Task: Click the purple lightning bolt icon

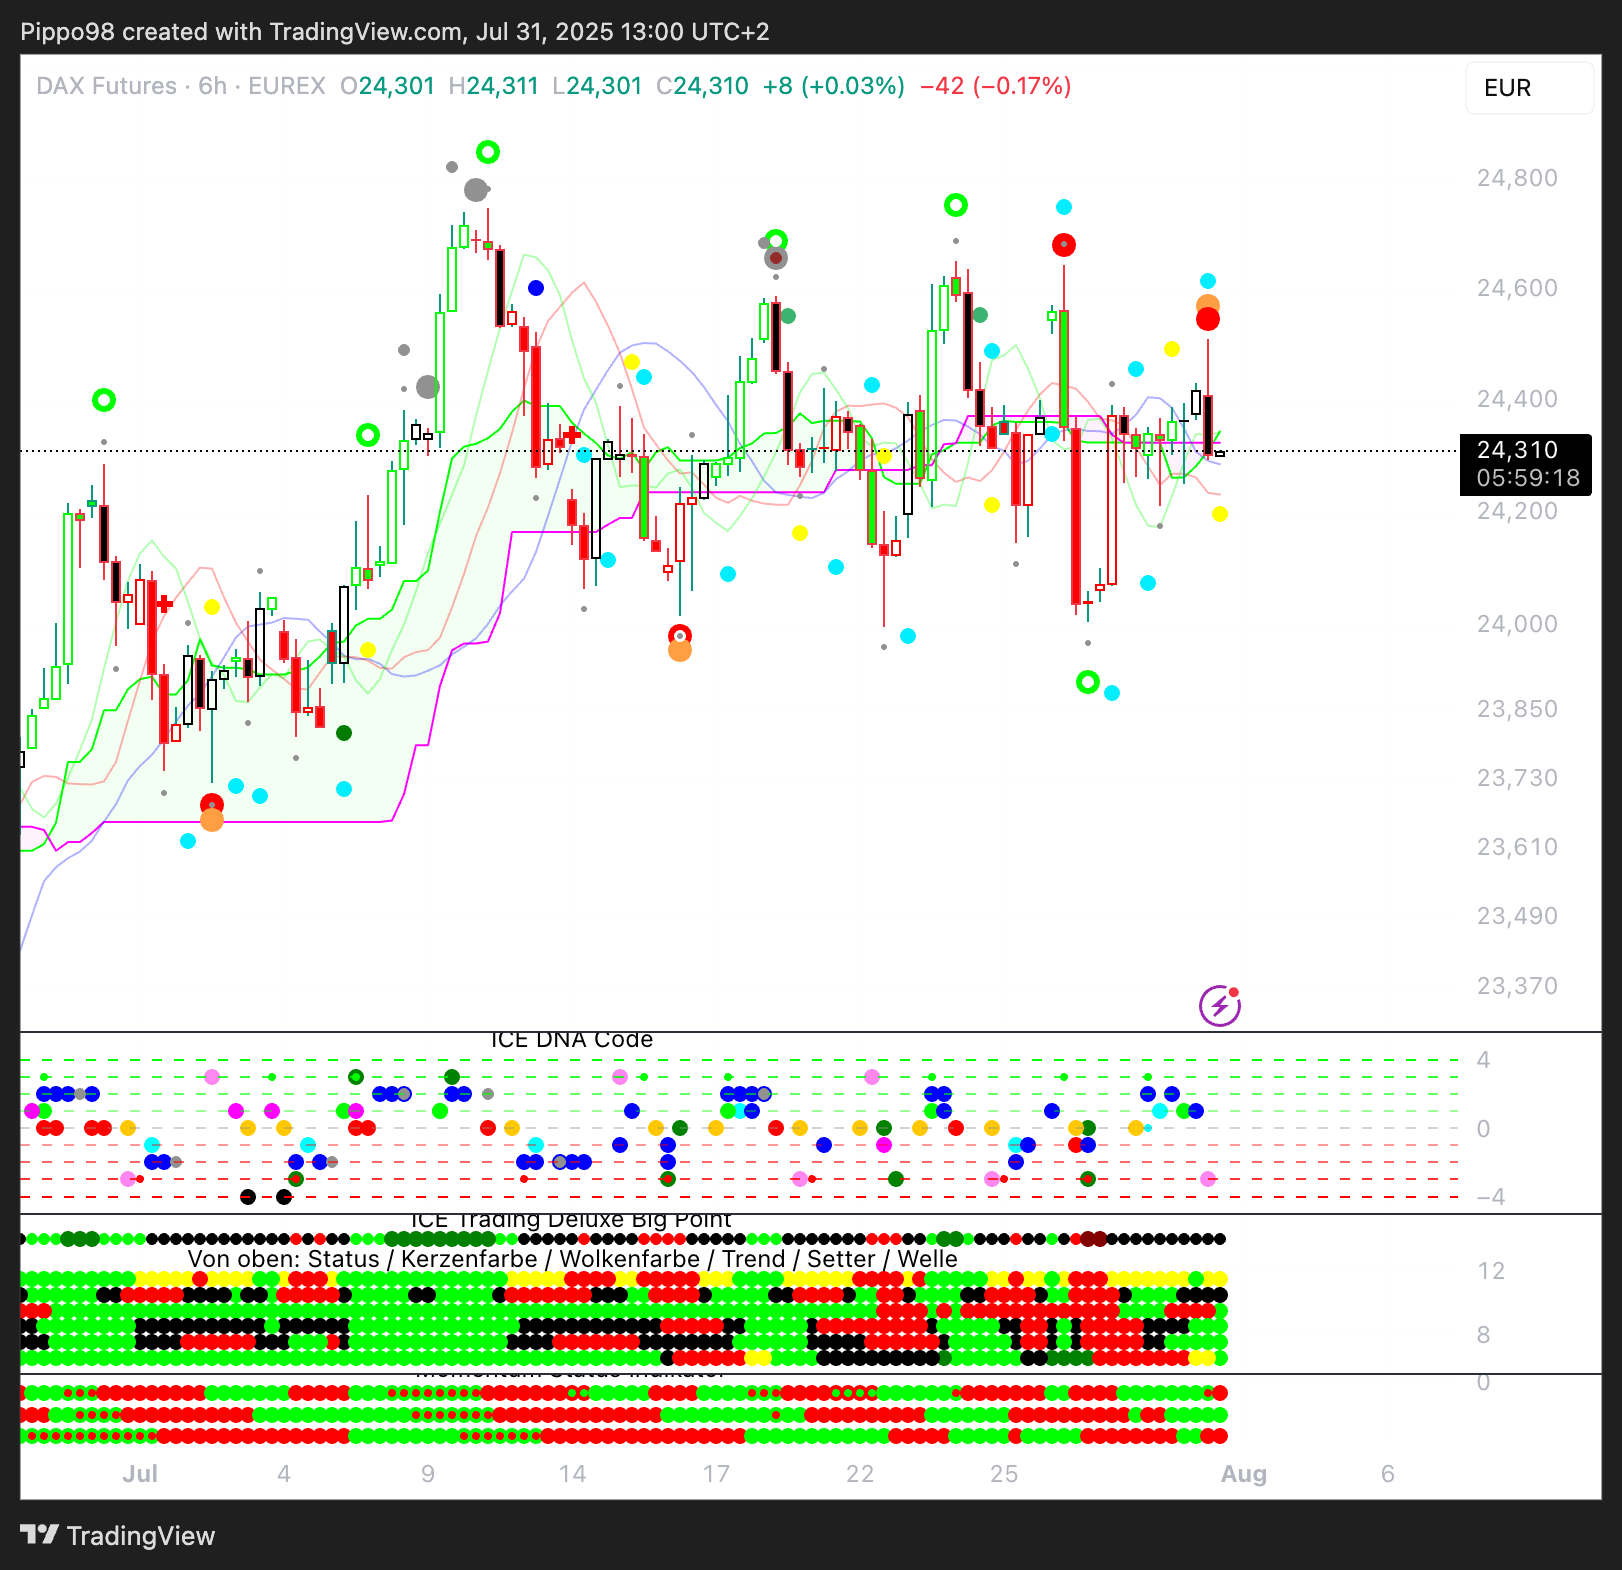Action: [1219, 1005]
